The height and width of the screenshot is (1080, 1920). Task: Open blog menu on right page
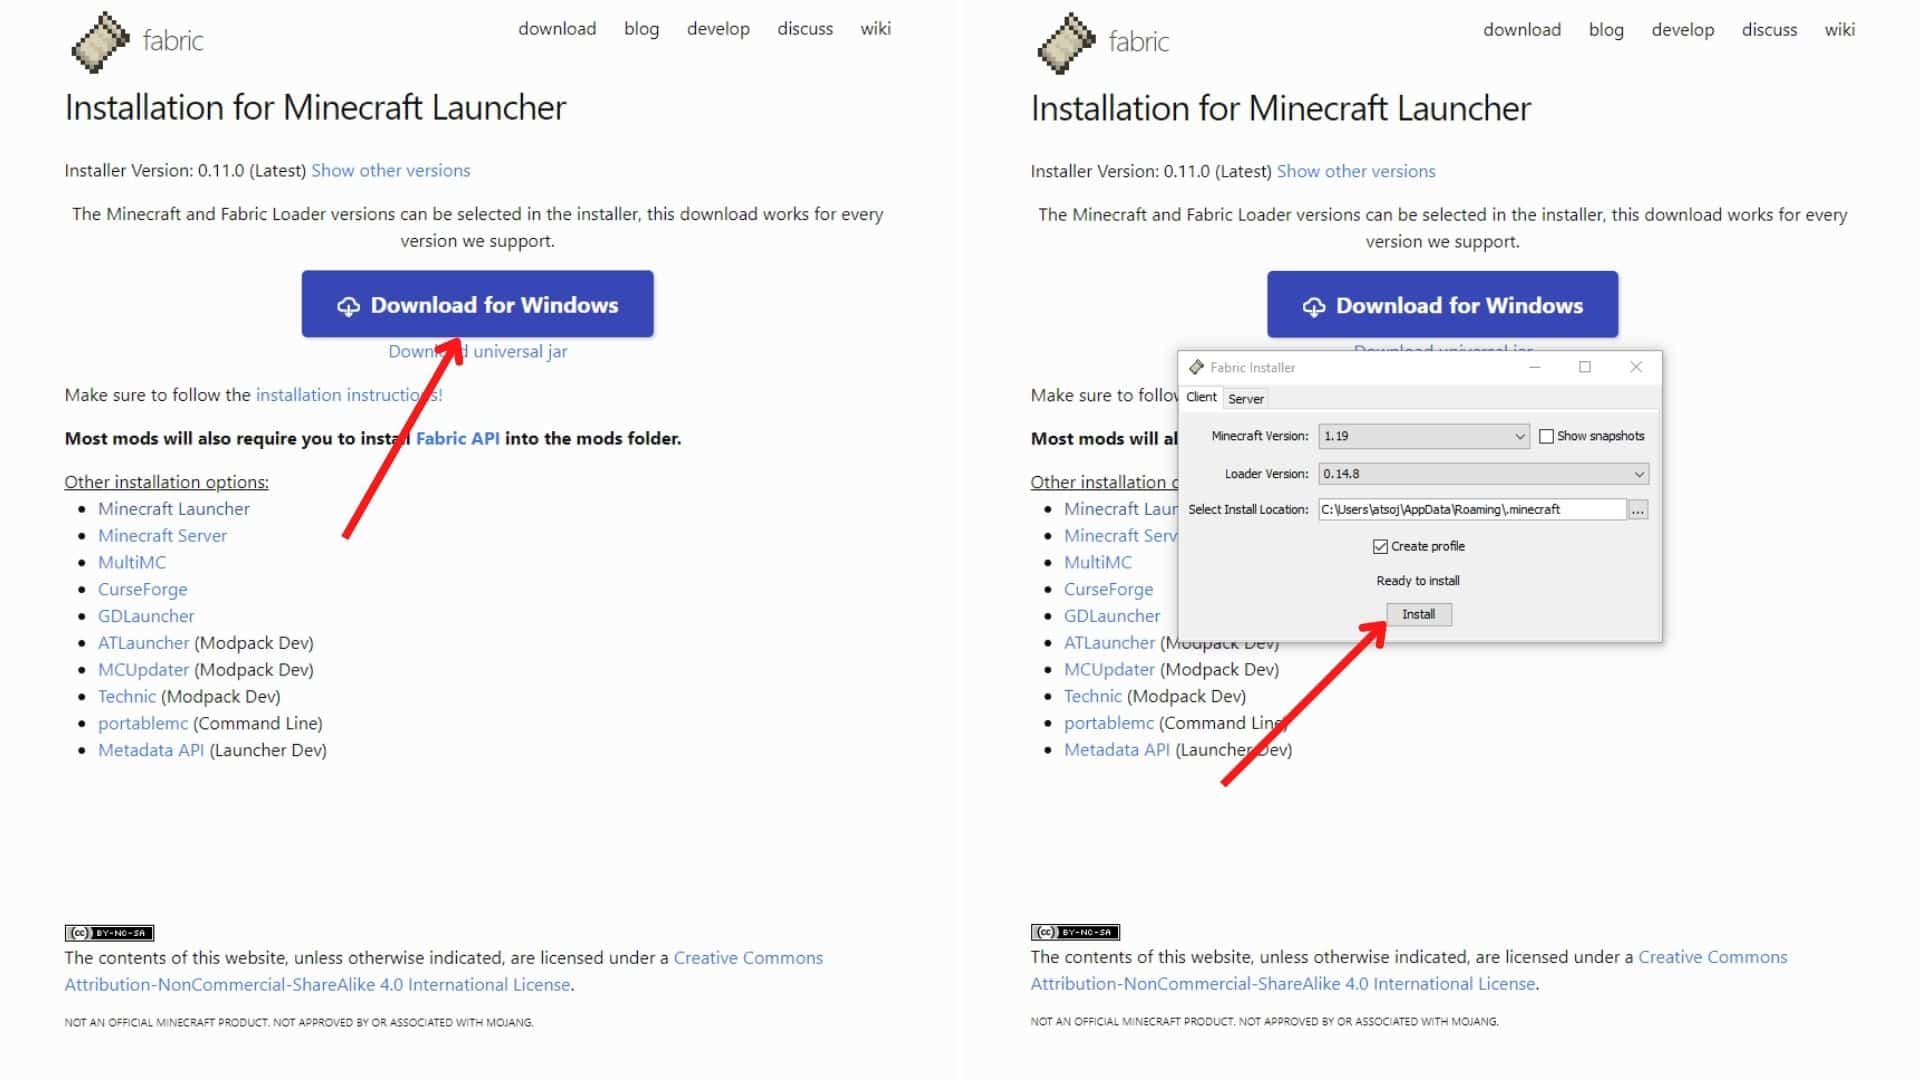pos(1606,30)
